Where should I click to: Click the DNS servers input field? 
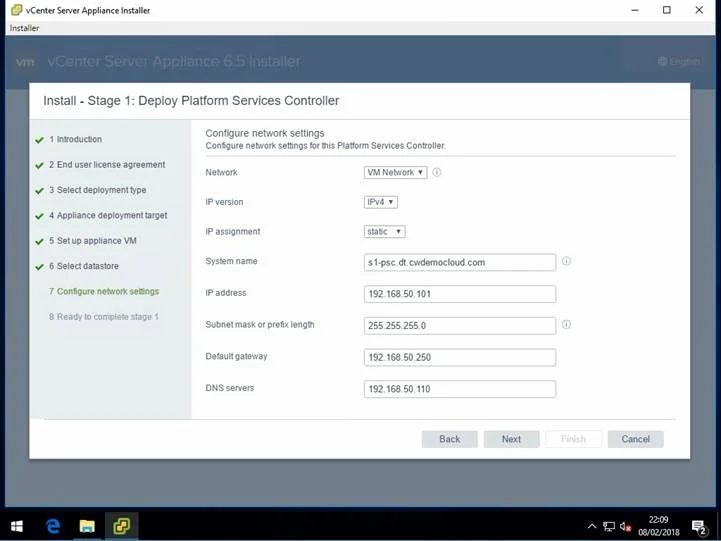[460, 389]
